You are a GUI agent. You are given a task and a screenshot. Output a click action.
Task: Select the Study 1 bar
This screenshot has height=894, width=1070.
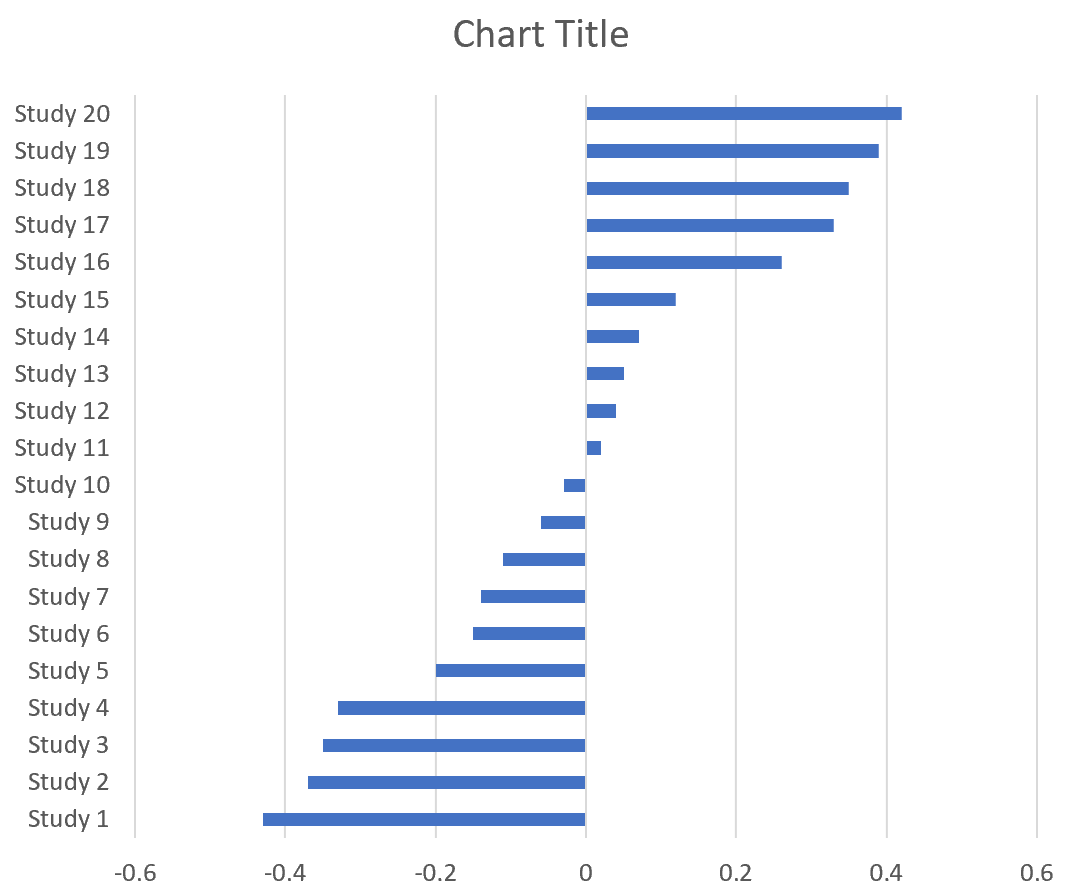(x=424, y=820)
